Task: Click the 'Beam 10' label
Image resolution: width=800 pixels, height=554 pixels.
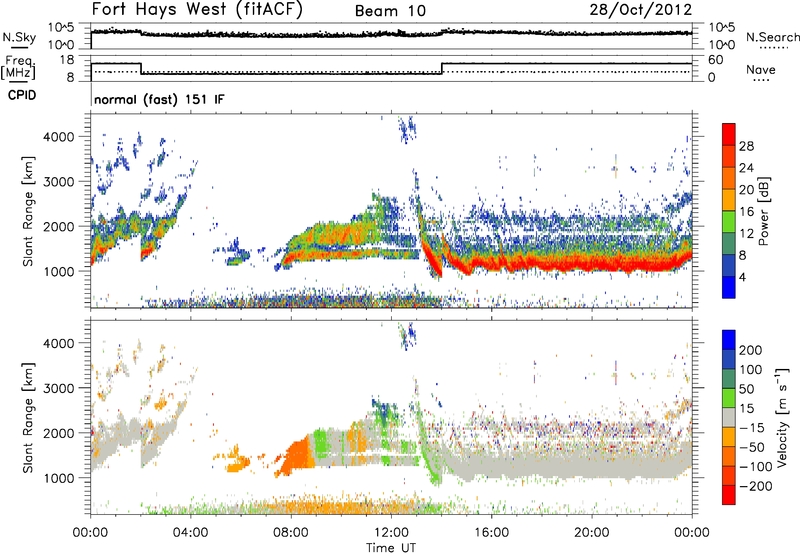Action: (x=390, y=11)
